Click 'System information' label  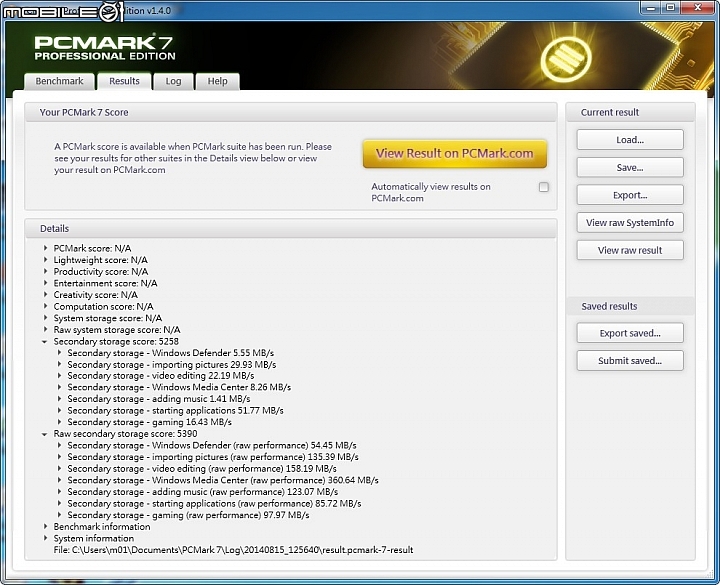[x=94, y=538]
